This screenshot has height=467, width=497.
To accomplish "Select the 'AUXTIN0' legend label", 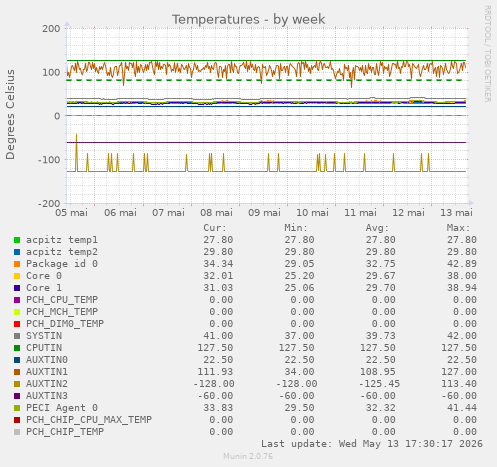I will [x=47, y=360].
